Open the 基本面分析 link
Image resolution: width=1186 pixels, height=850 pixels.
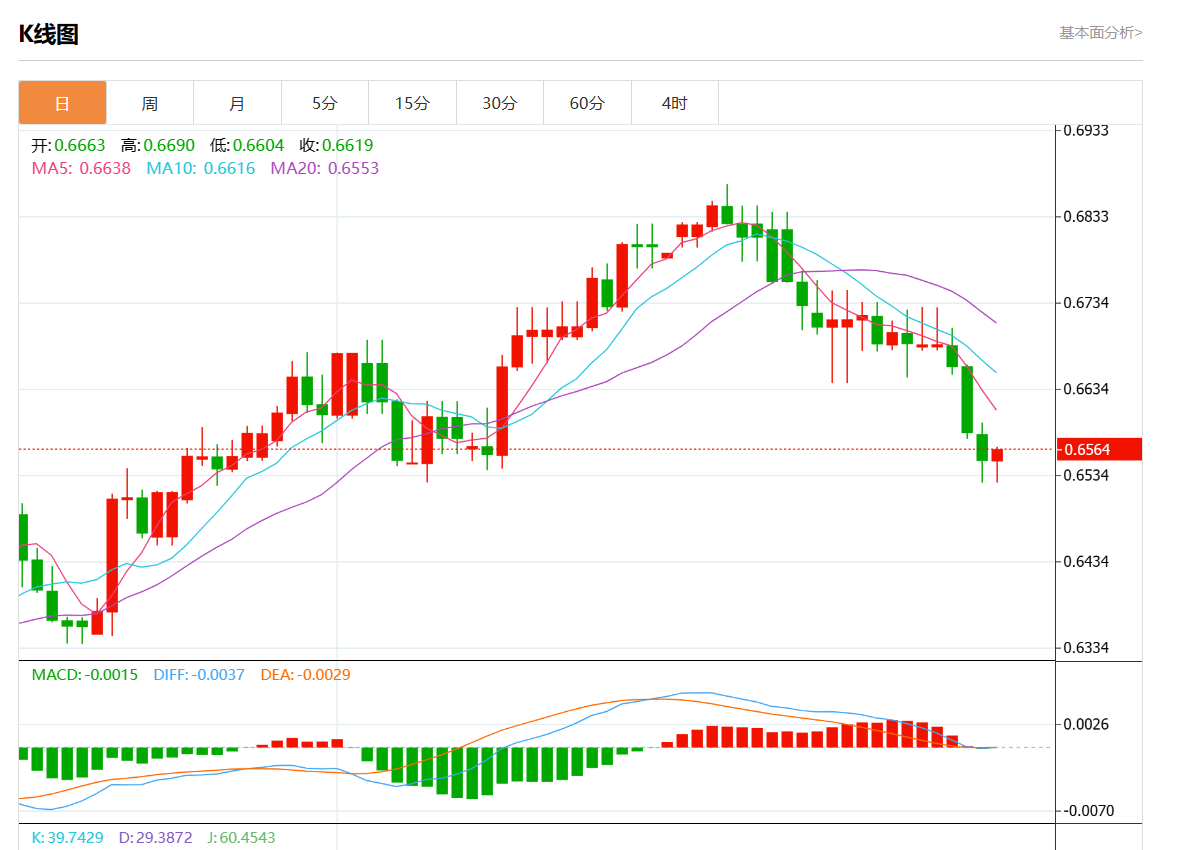point(1100,33)
